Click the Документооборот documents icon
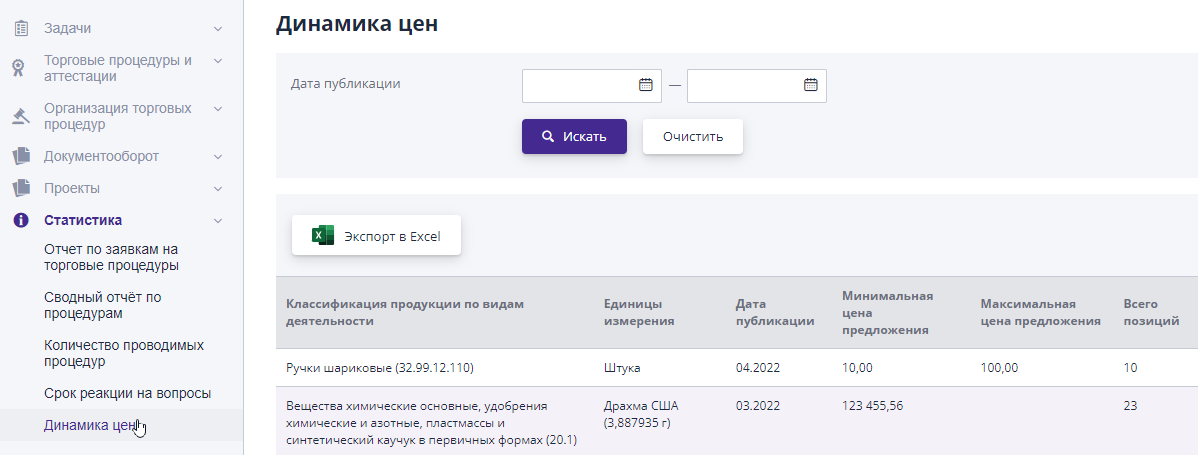The height and width of the screenshot is (455, 1201). [x=20, y=156]
